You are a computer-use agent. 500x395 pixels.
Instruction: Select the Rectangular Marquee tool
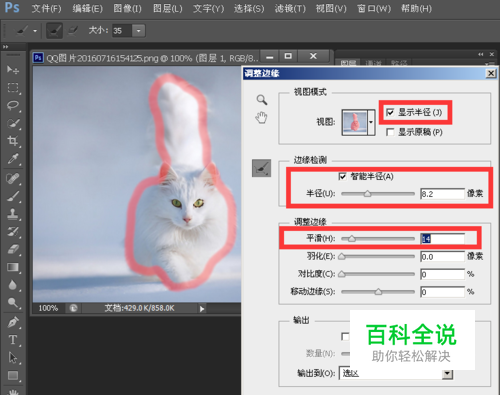click(13, 88)
